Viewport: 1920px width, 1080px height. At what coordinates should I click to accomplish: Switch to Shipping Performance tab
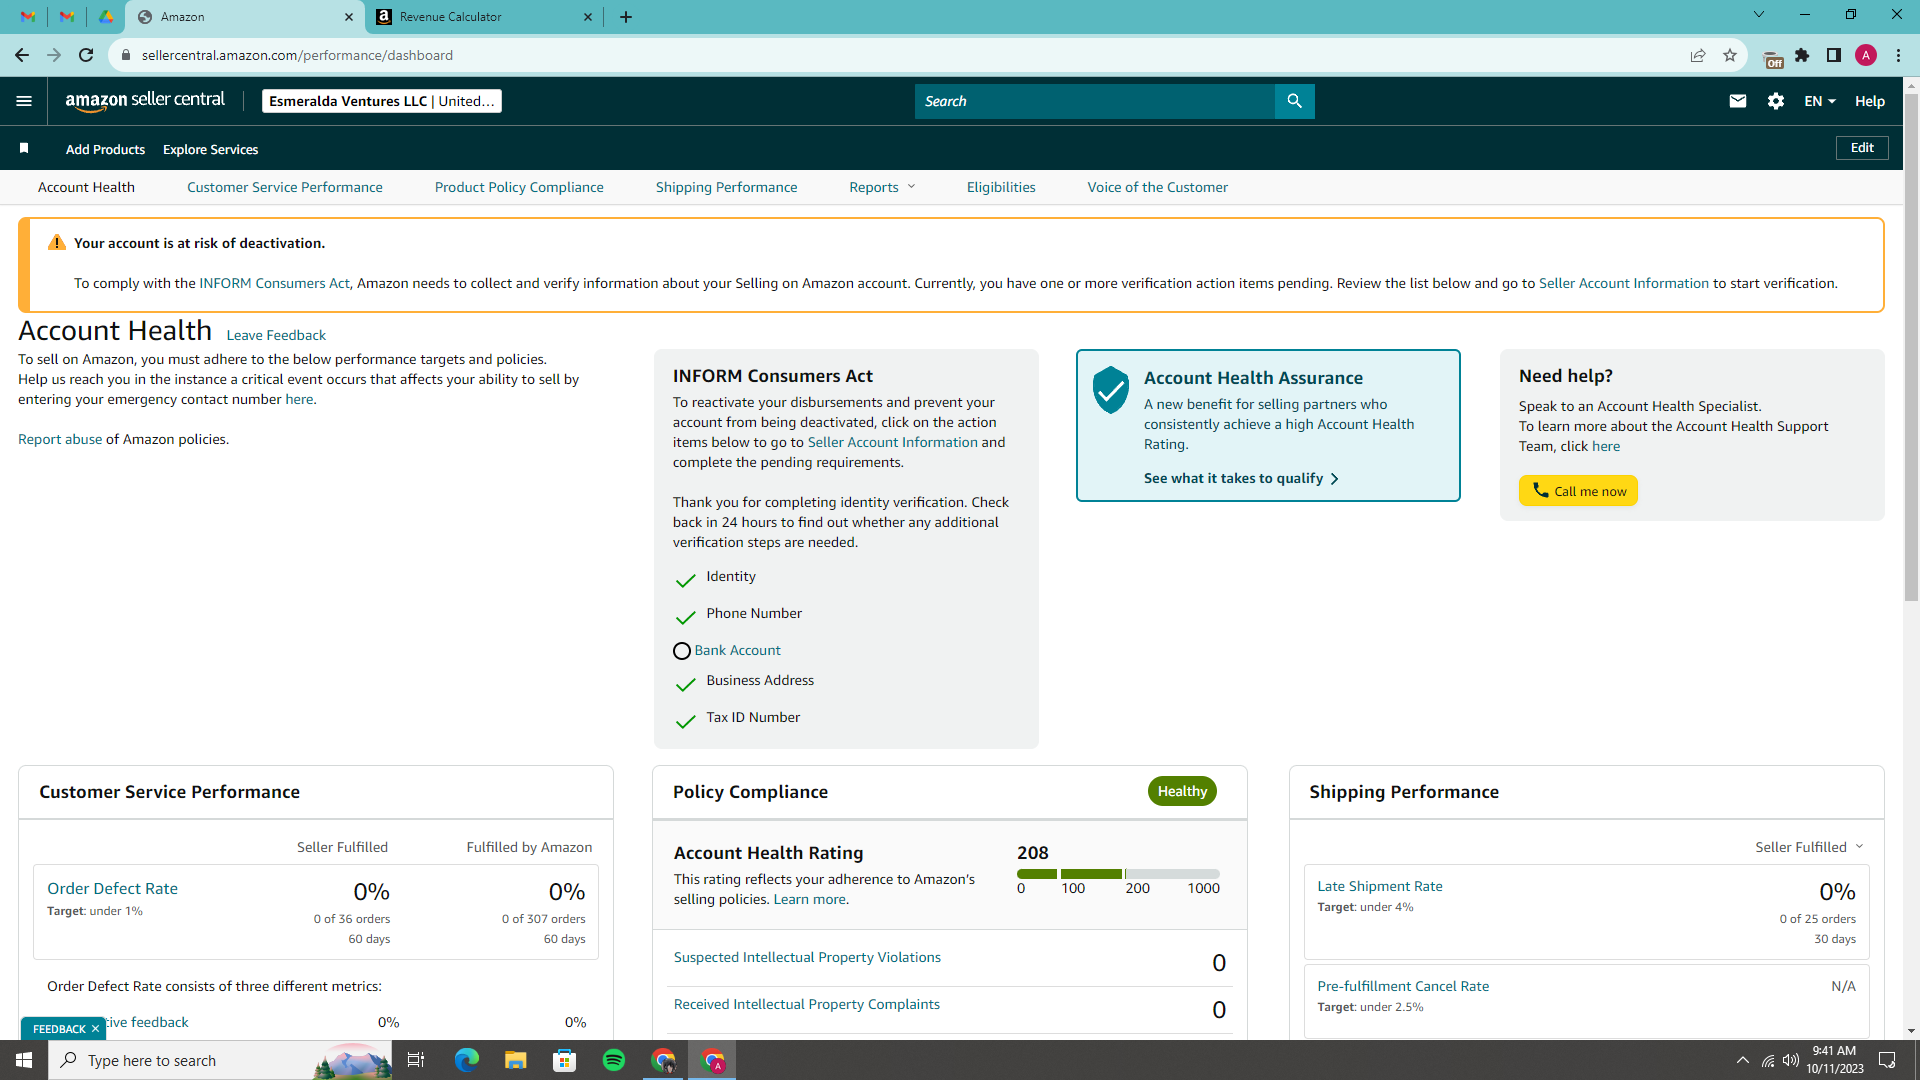pyautogui.click(x=726, y=187)
